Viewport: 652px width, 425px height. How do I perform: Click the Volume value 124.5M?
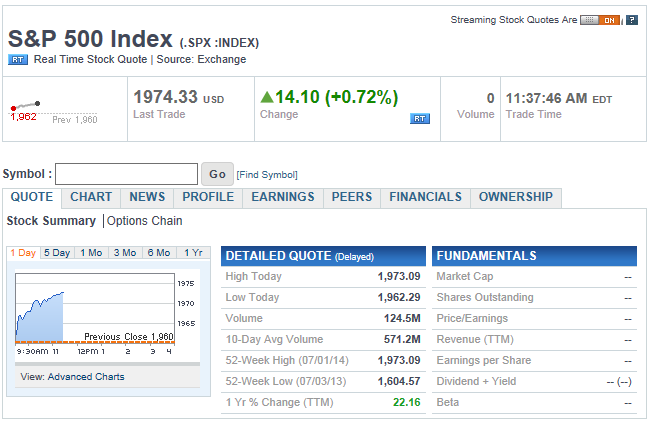click(402, 319)
